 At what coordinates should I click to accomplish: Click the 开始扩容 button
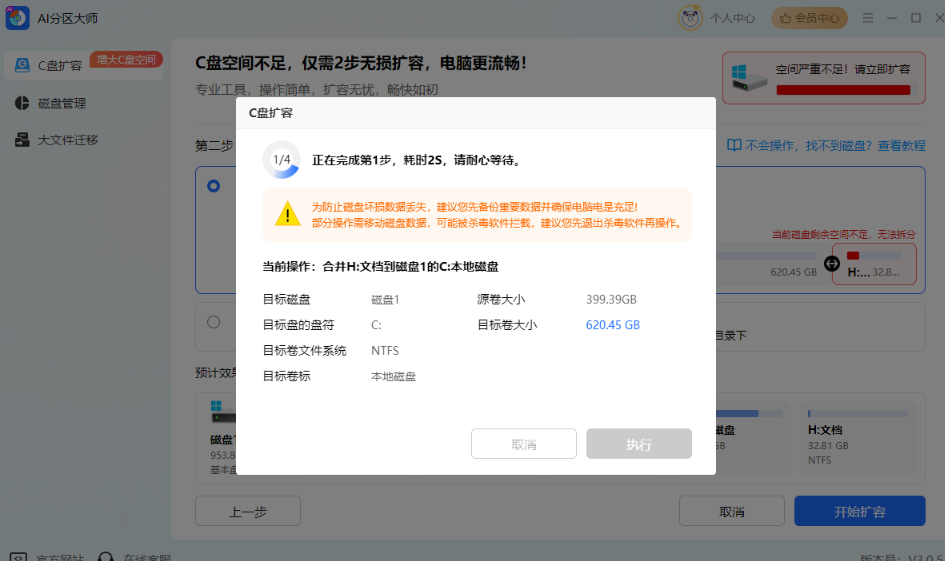859,512
